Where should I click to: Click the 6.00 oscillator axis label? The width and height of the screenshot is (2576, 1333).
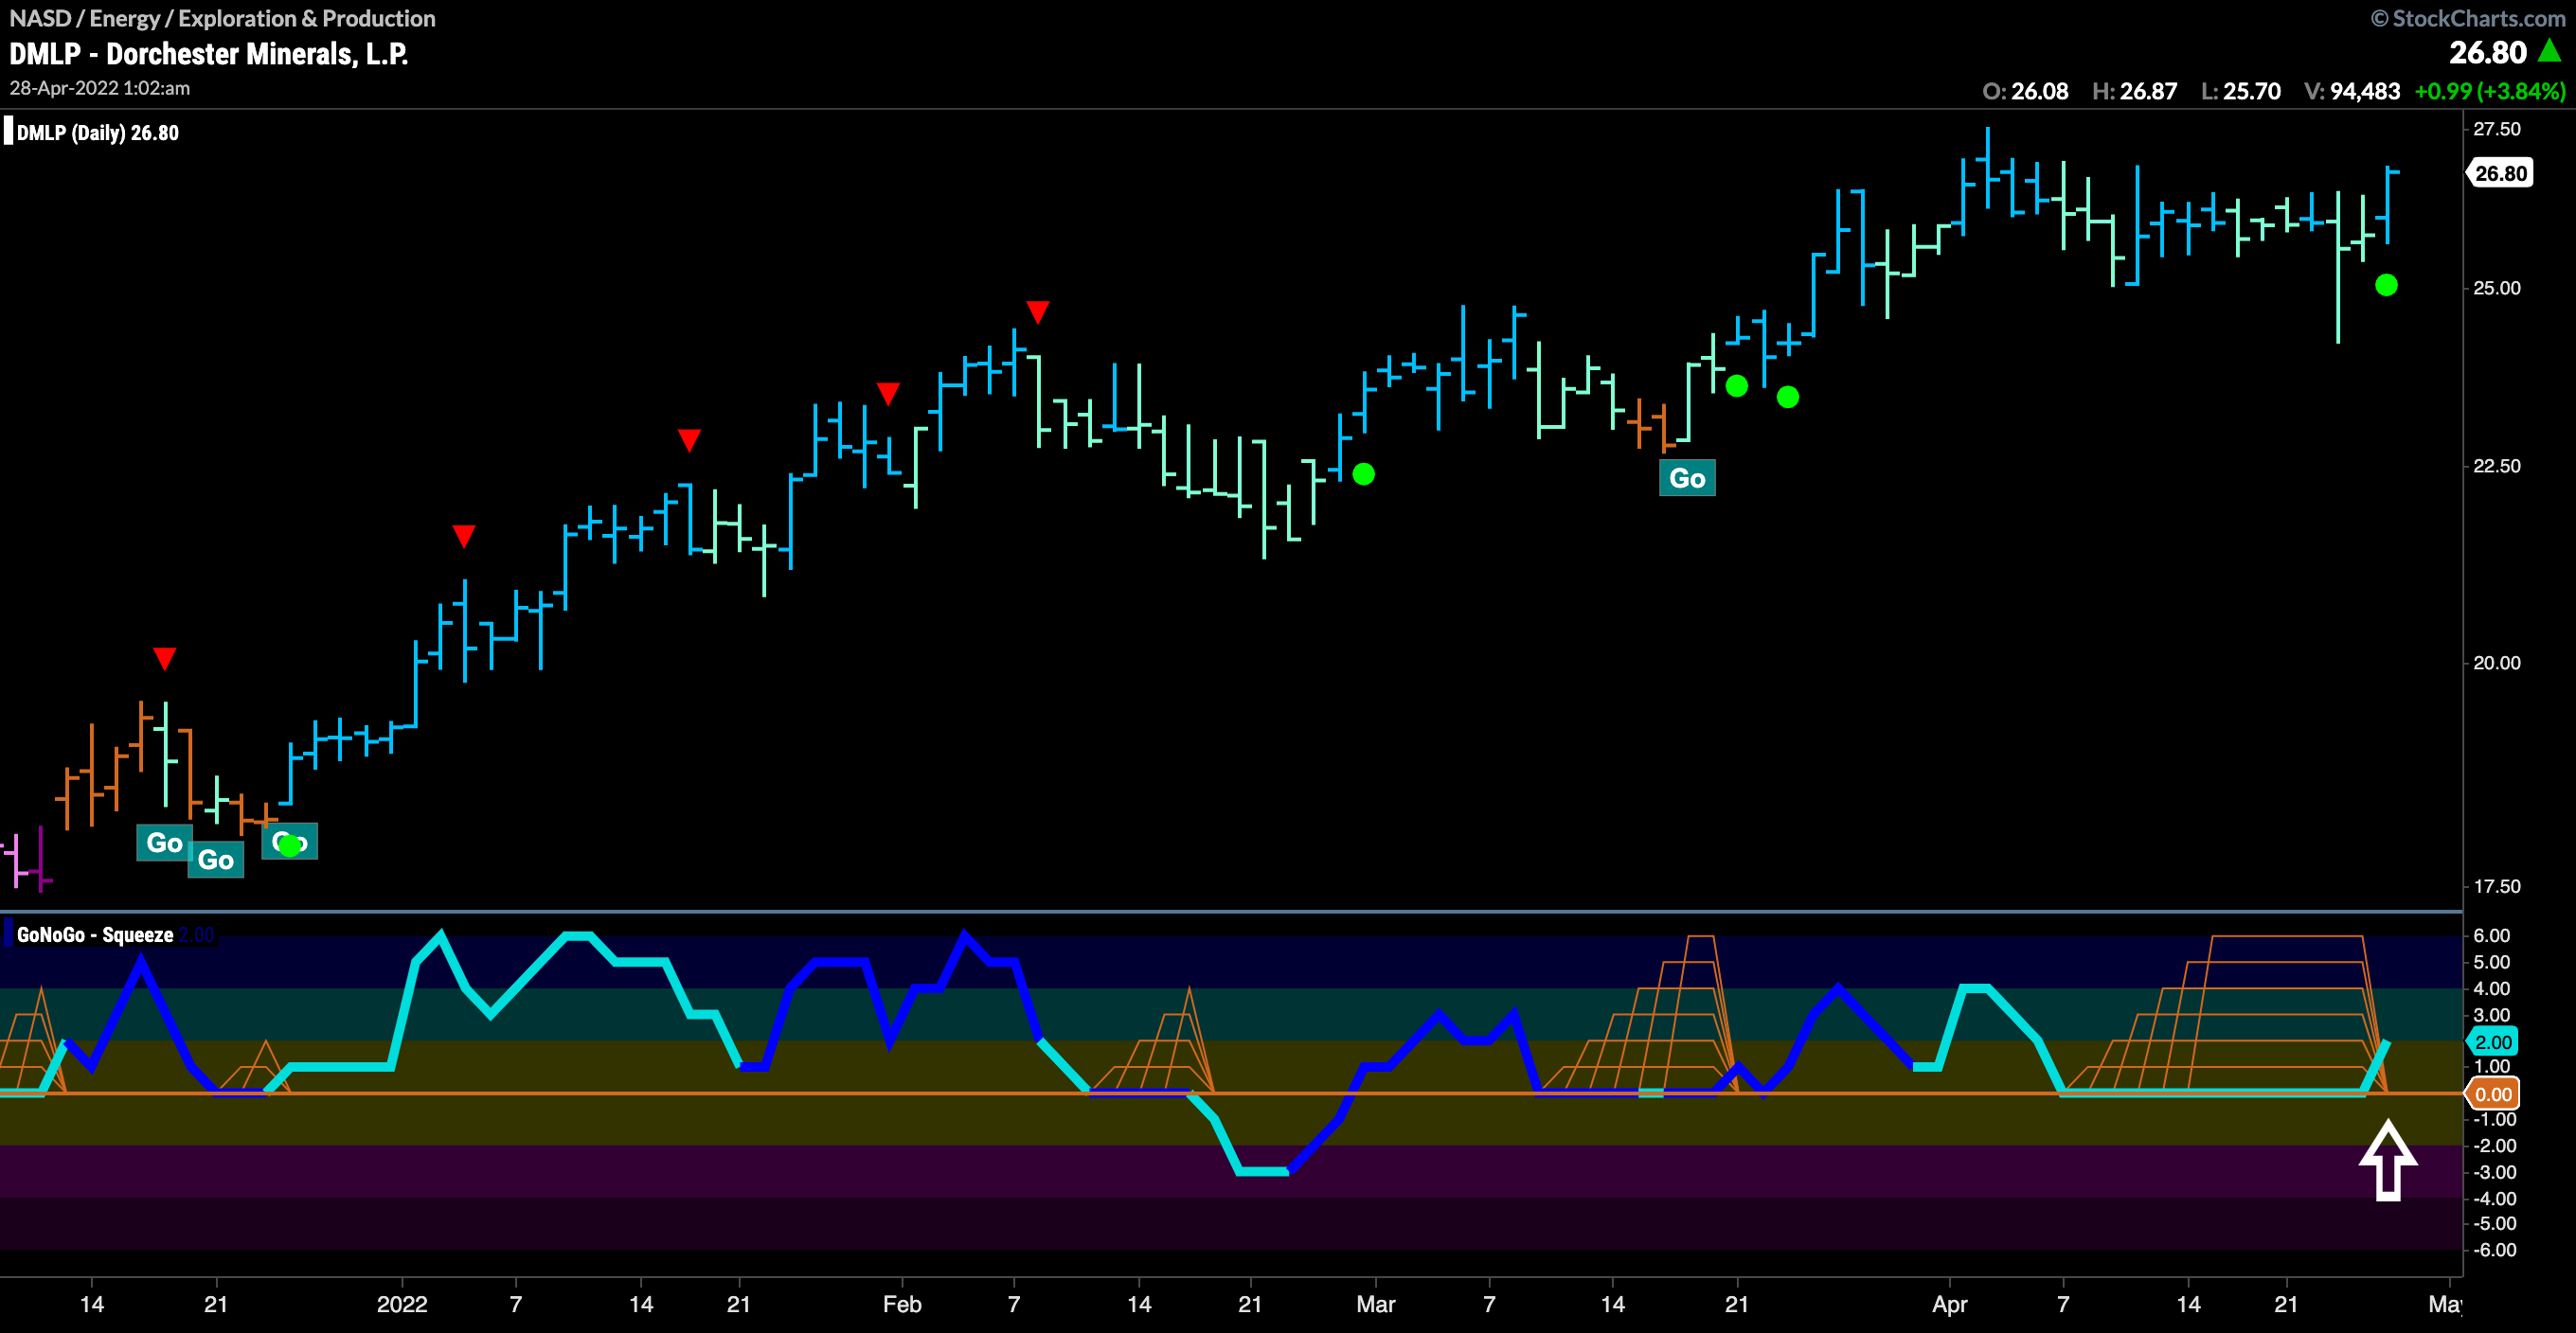[2491, 936]
